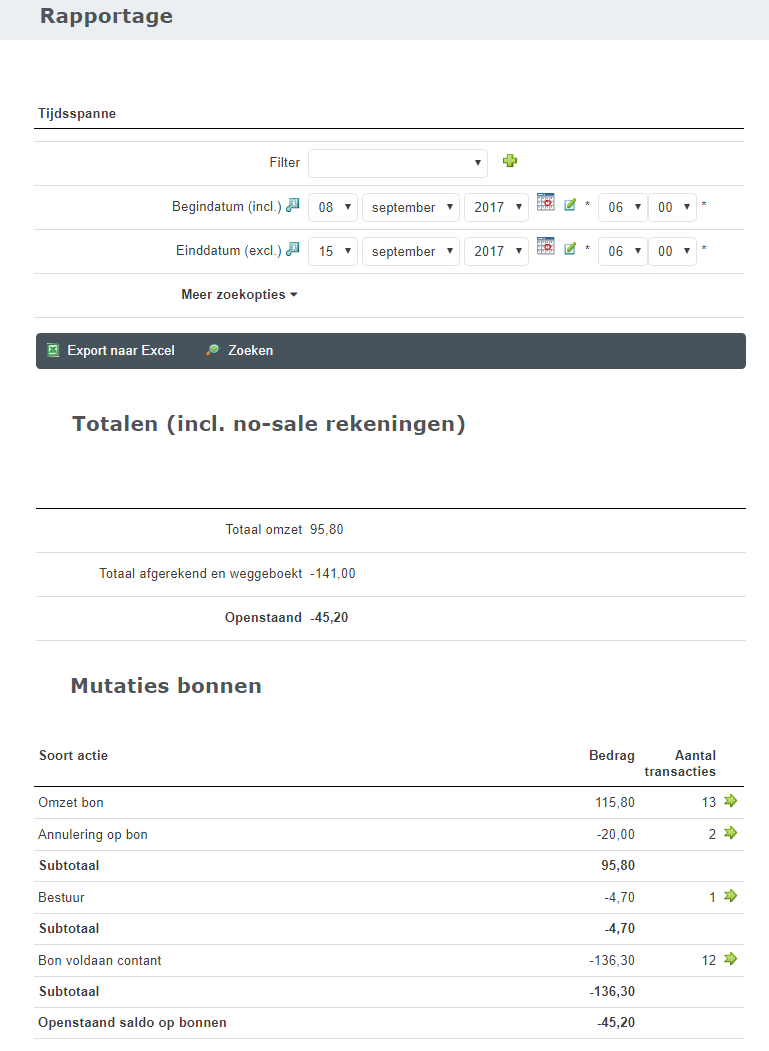This screenshot has height=1051, width=769.
Task: Open the calendar picker for Begindatum
Action: point(545,202)
